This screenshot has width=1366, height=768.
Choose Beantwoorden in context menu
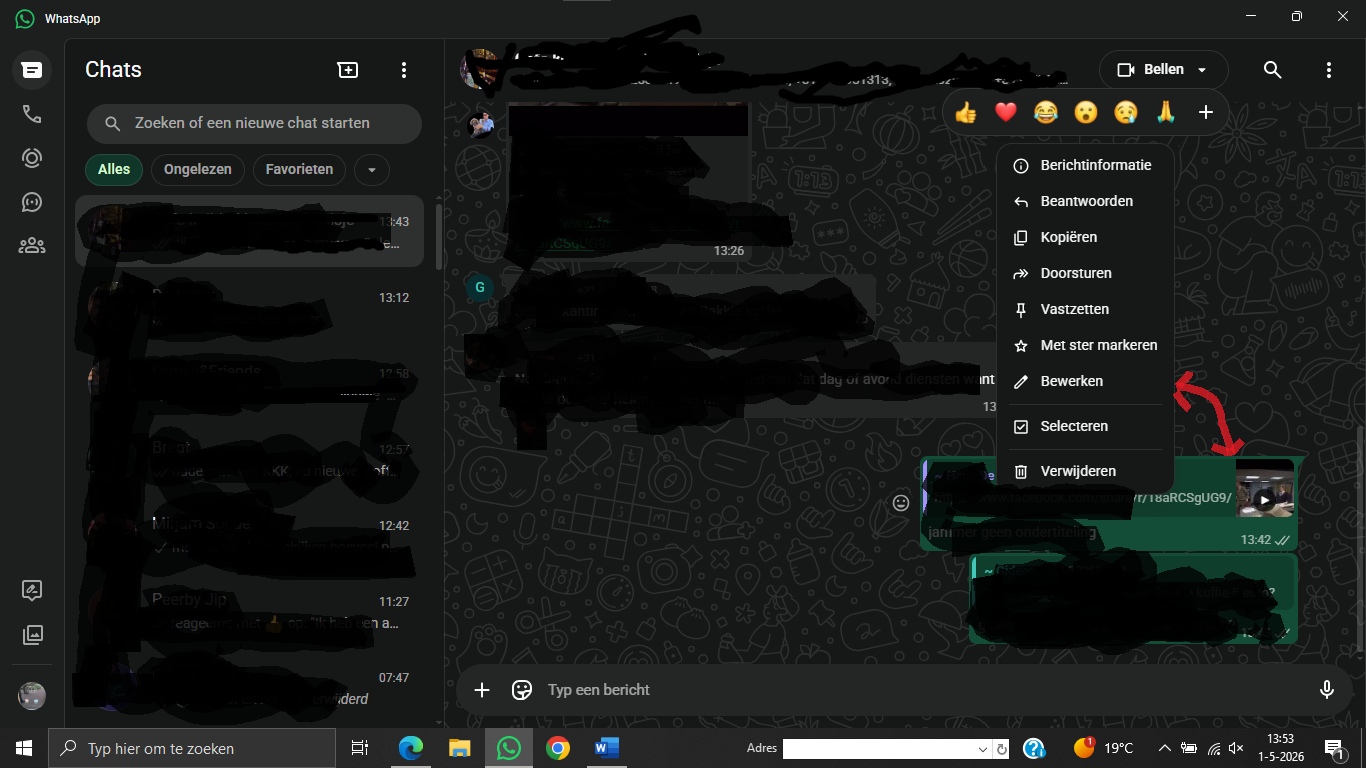tap(1085, 201)
